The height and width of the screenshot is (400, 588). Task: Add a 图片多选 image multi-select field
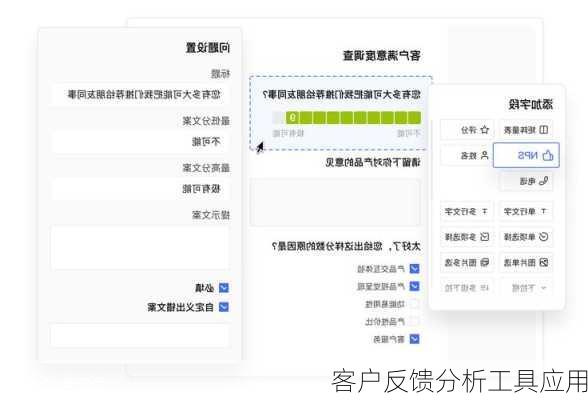click(x=466, y=262)
